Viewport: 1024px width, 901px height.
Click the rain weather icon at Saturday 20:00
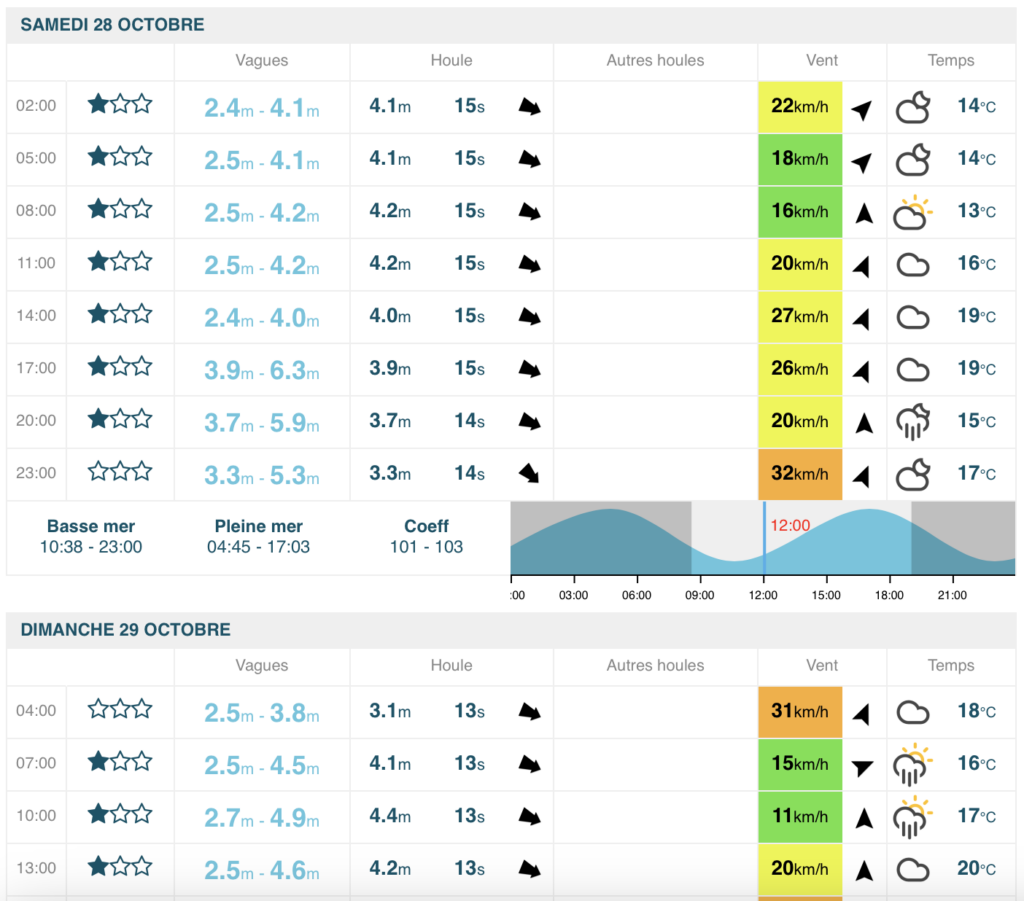tap(912, 422)
